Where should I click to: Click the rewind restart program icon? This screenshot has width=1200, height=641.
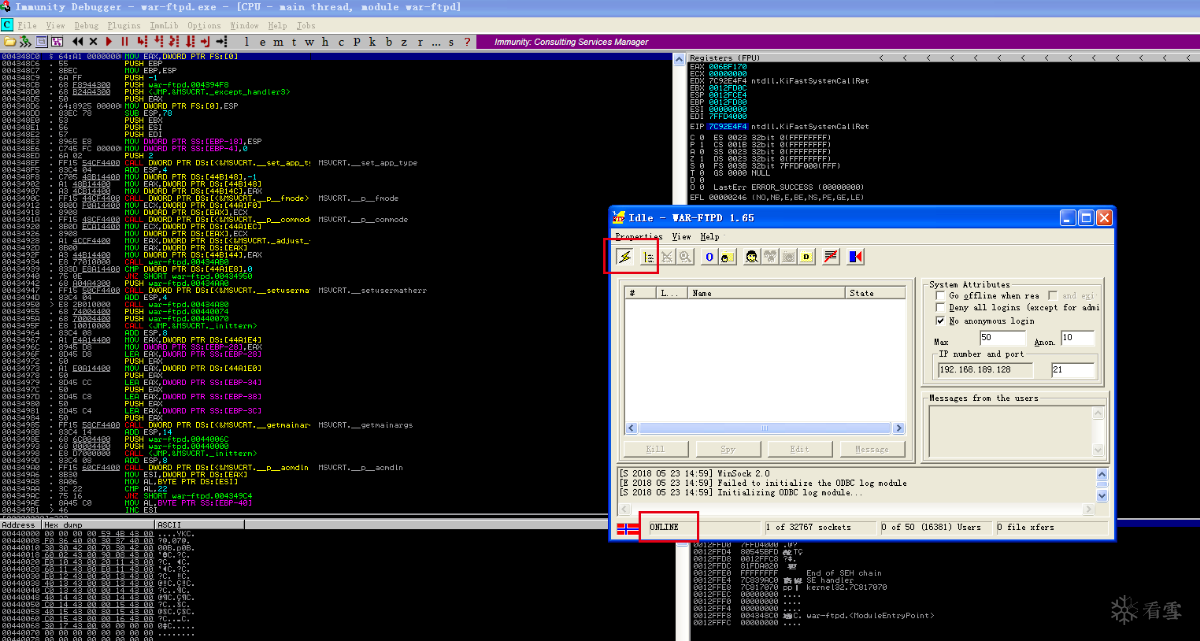[x=78, y=42]
